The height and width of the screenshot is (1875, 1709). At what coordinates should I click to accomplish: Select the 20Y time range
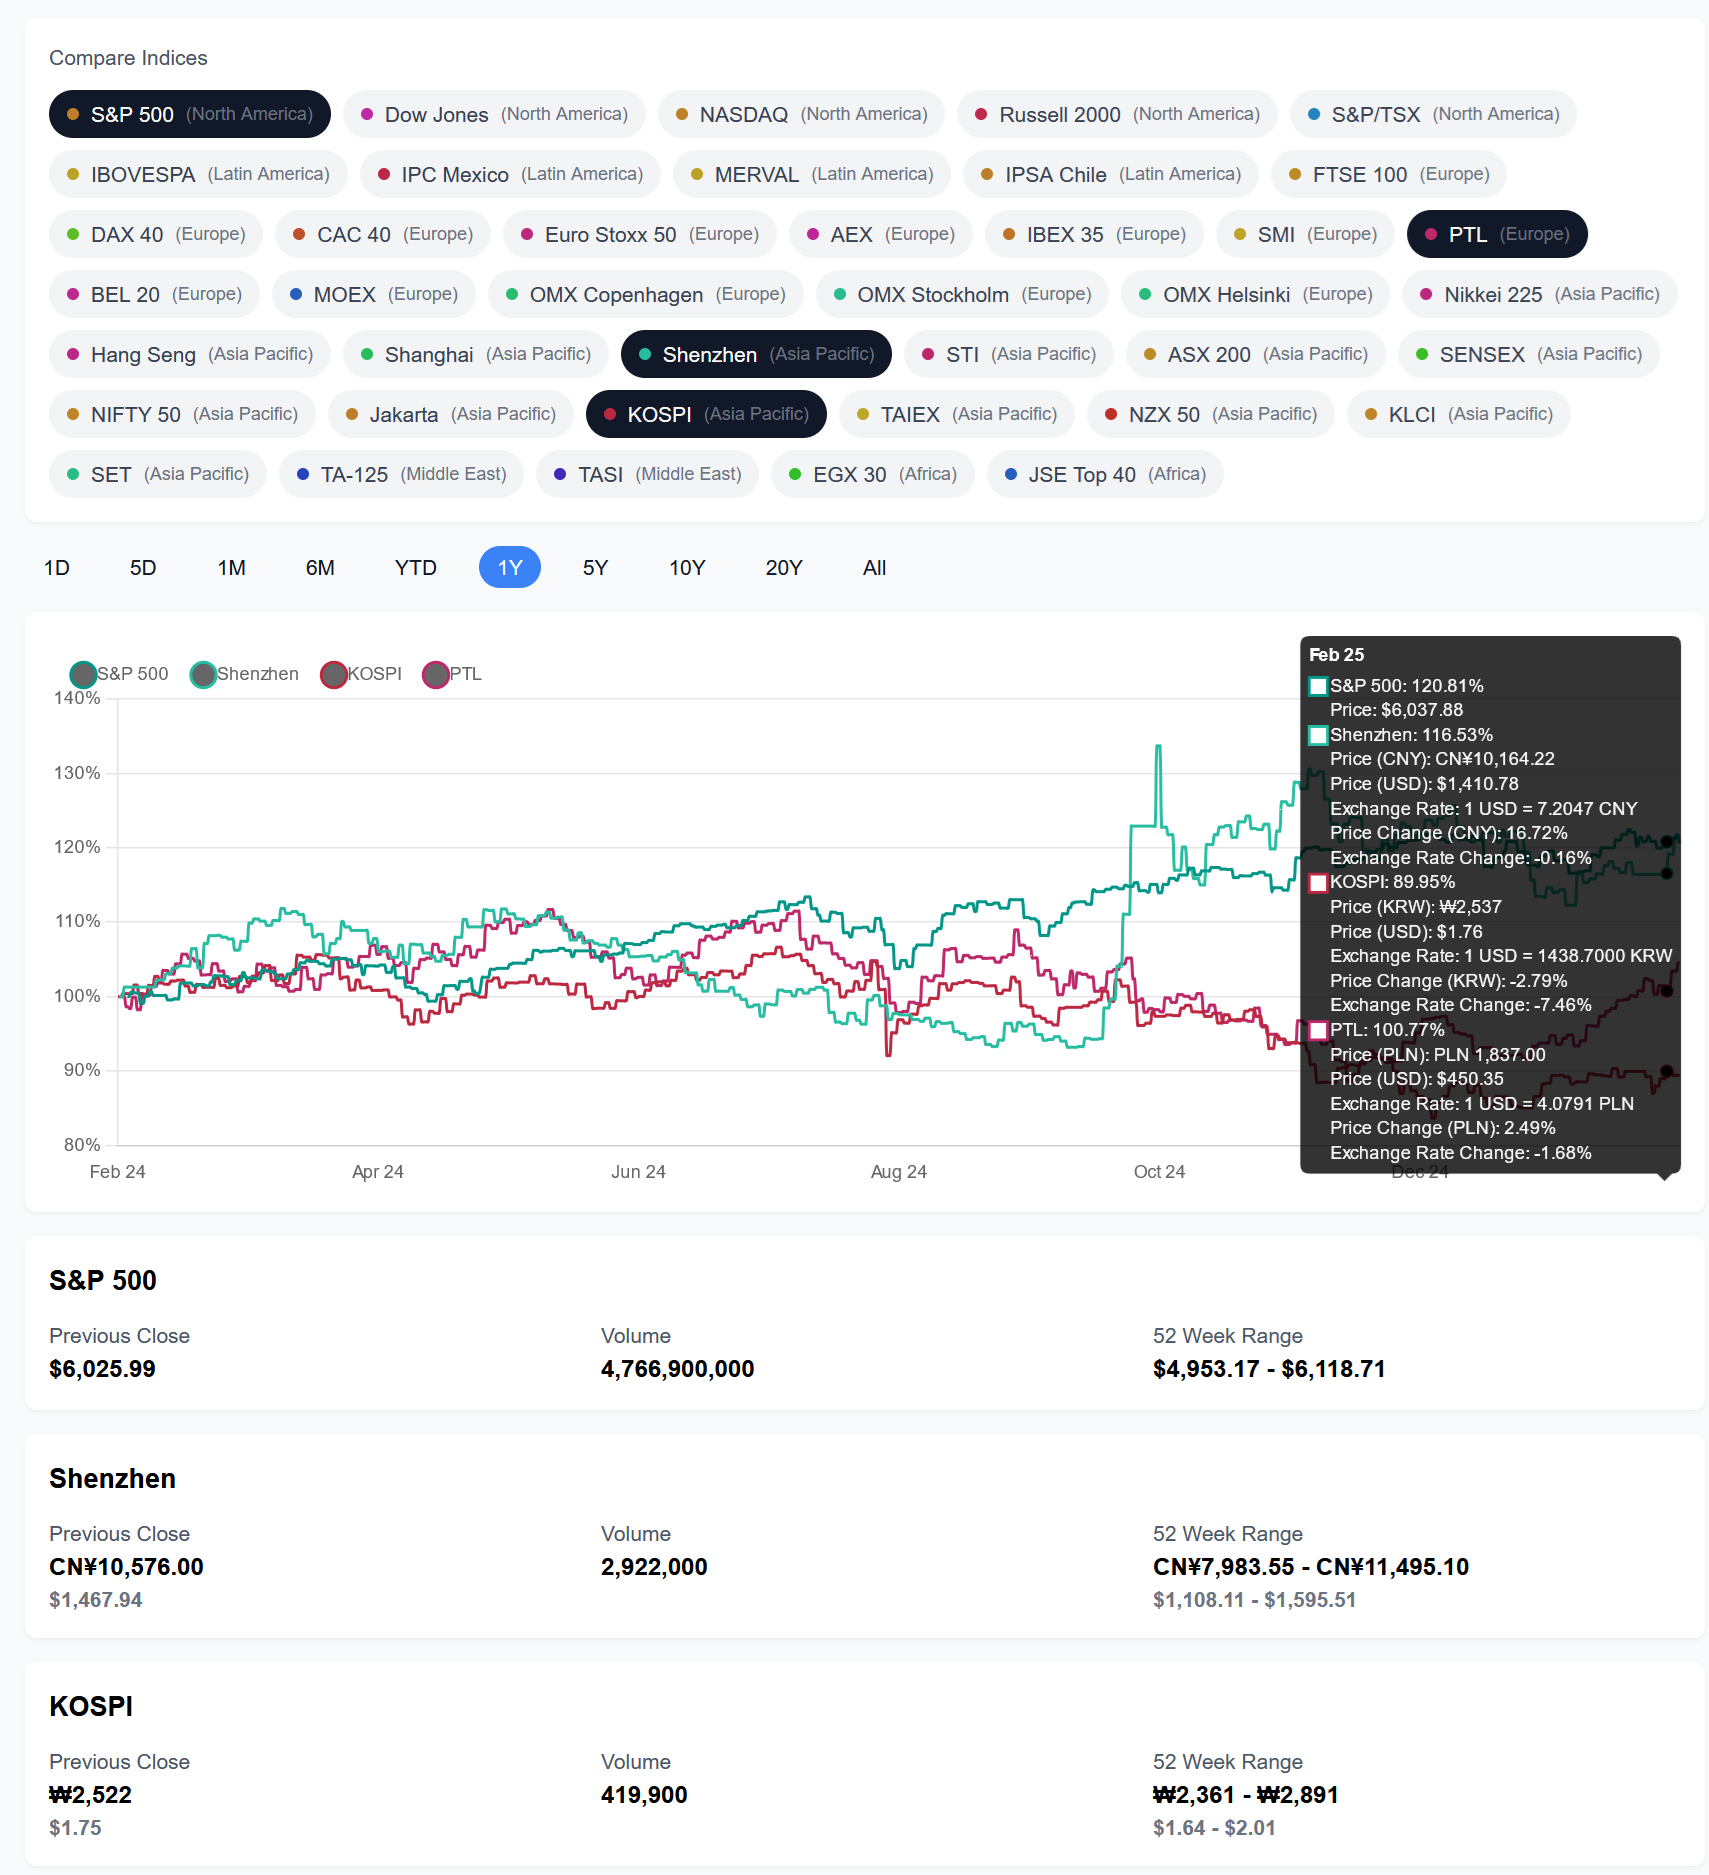[x=784, y=567]
